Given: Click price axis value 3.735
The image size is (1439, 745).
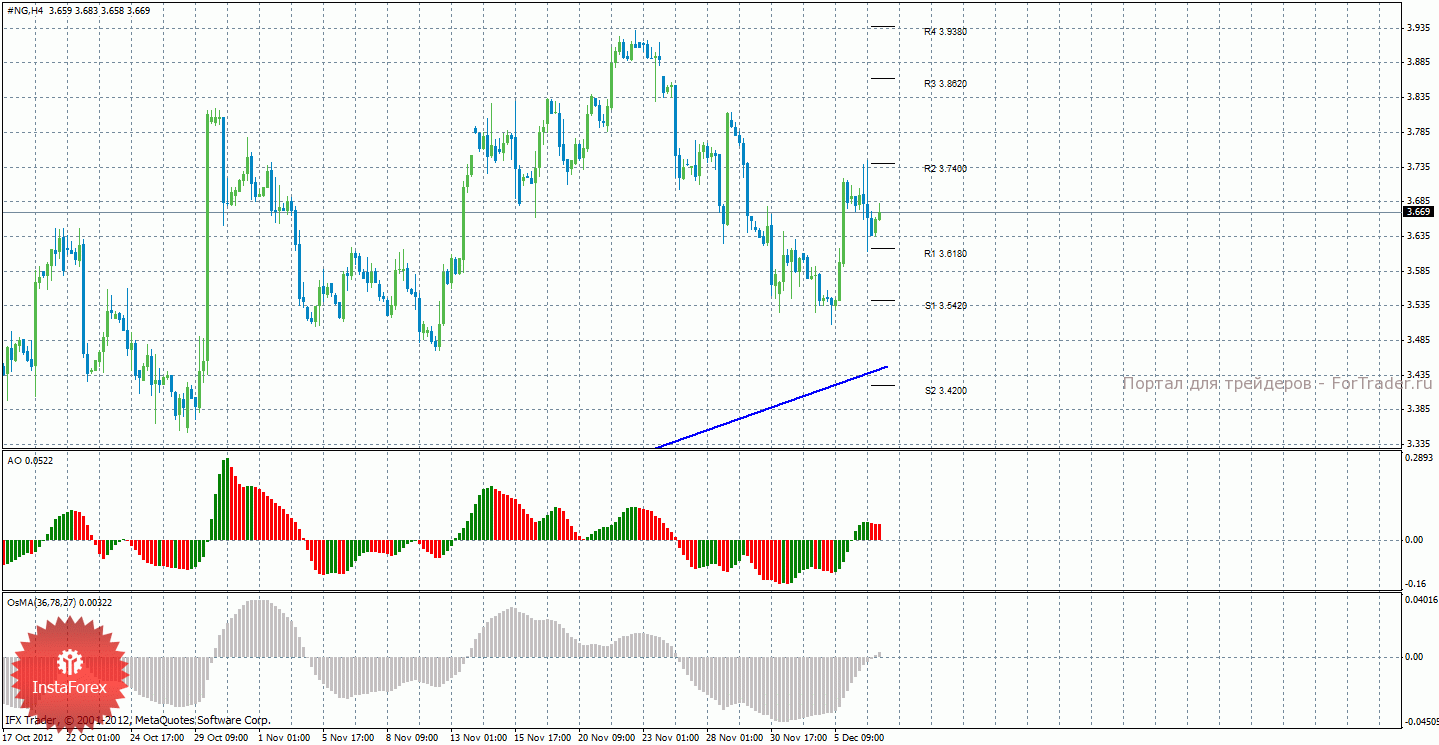Looking at the screenshot, I should 1417,167.
